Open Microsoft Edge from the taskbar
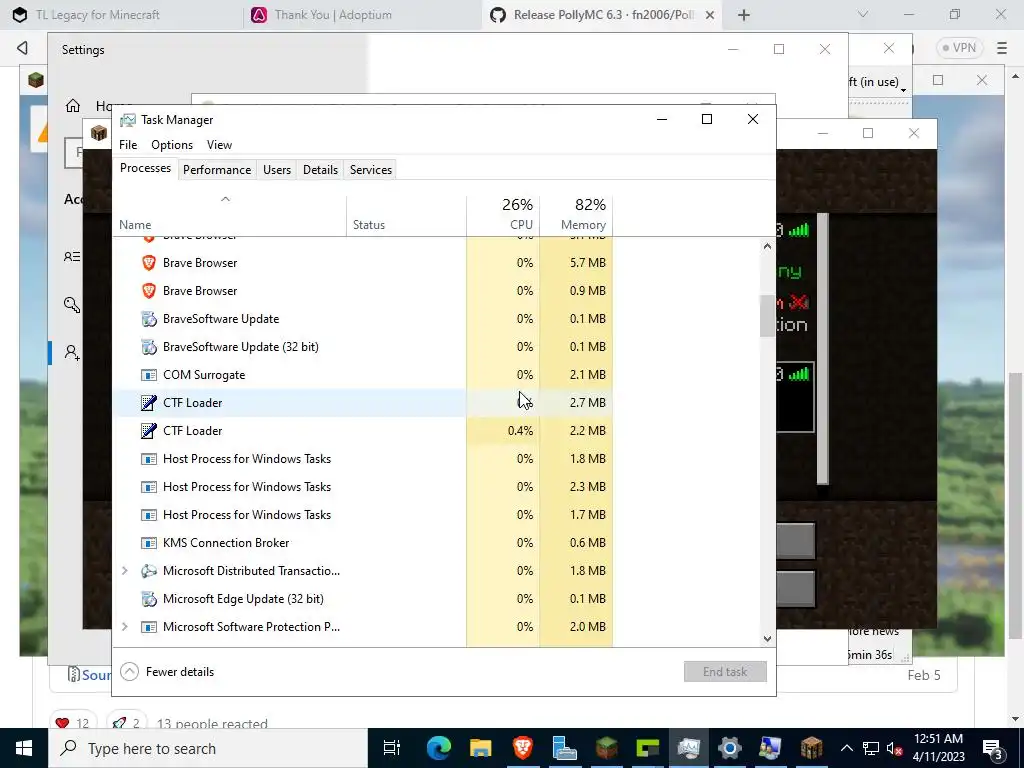Image resolution: width=1024 pixels, height=768 pixels. click(x=439, y=748)
